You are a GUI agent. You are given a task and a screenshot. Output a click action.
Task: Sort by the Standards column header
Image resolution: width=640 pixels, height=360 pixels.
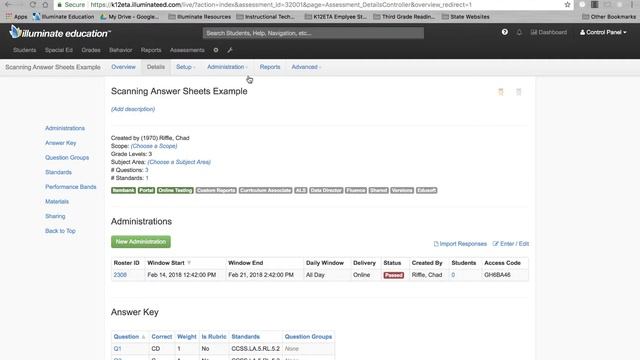245,337
